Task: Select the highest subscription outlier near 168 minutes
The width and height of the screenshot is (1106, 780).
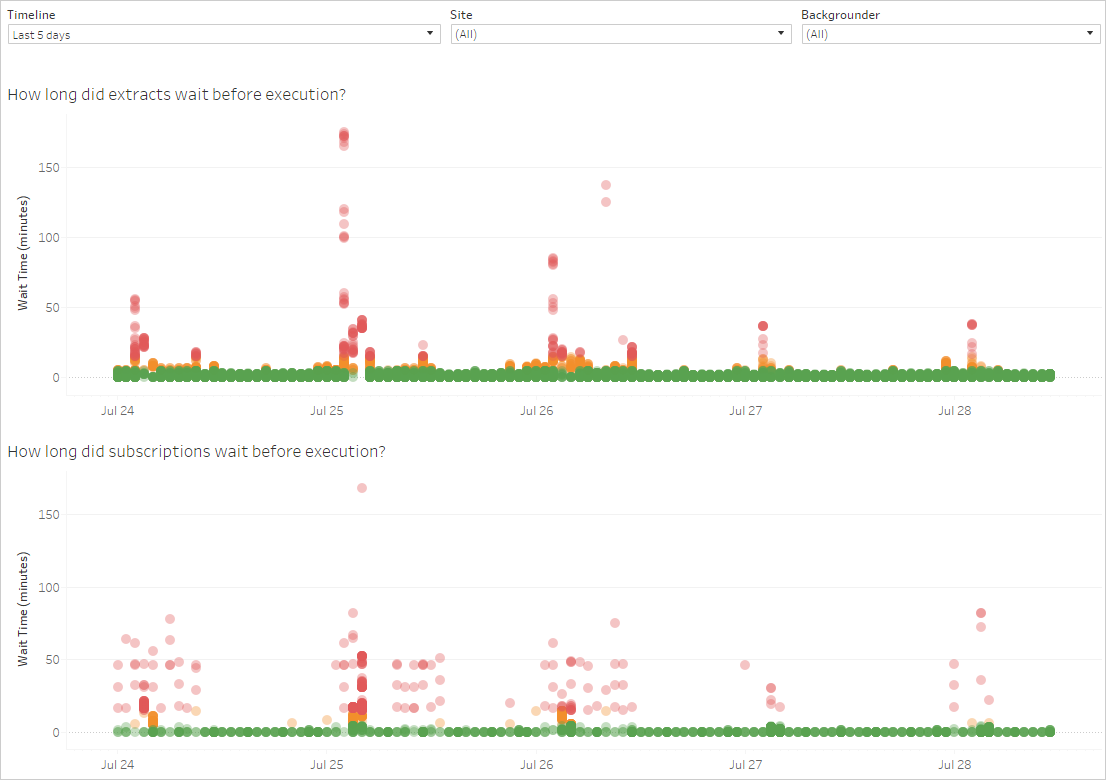Action: [x=362, y=488]
